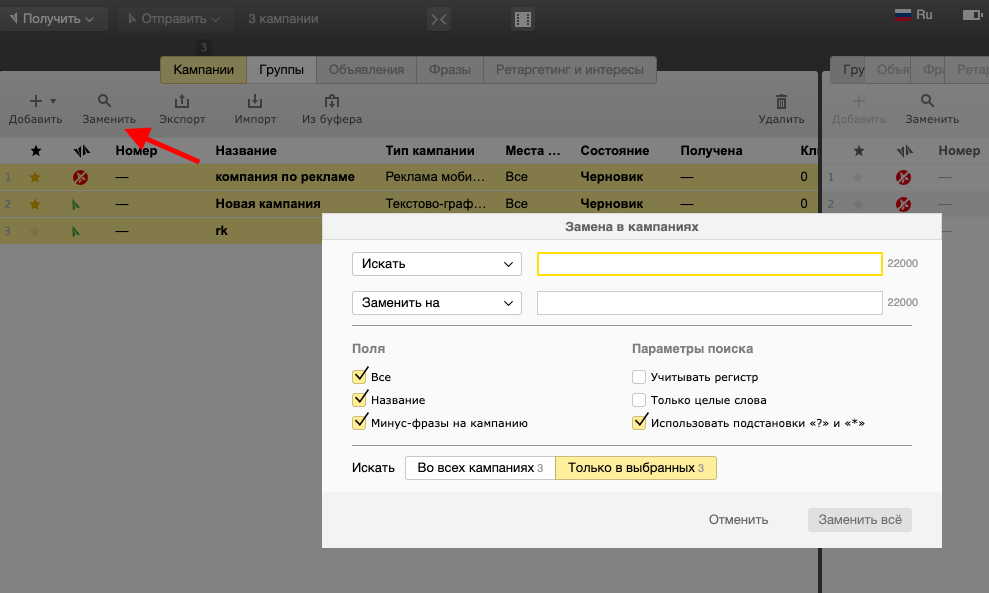This screenshot has height=593, width=989.
Task: Expand the Получить dropdown menu
Action: (x=53, y=19)
